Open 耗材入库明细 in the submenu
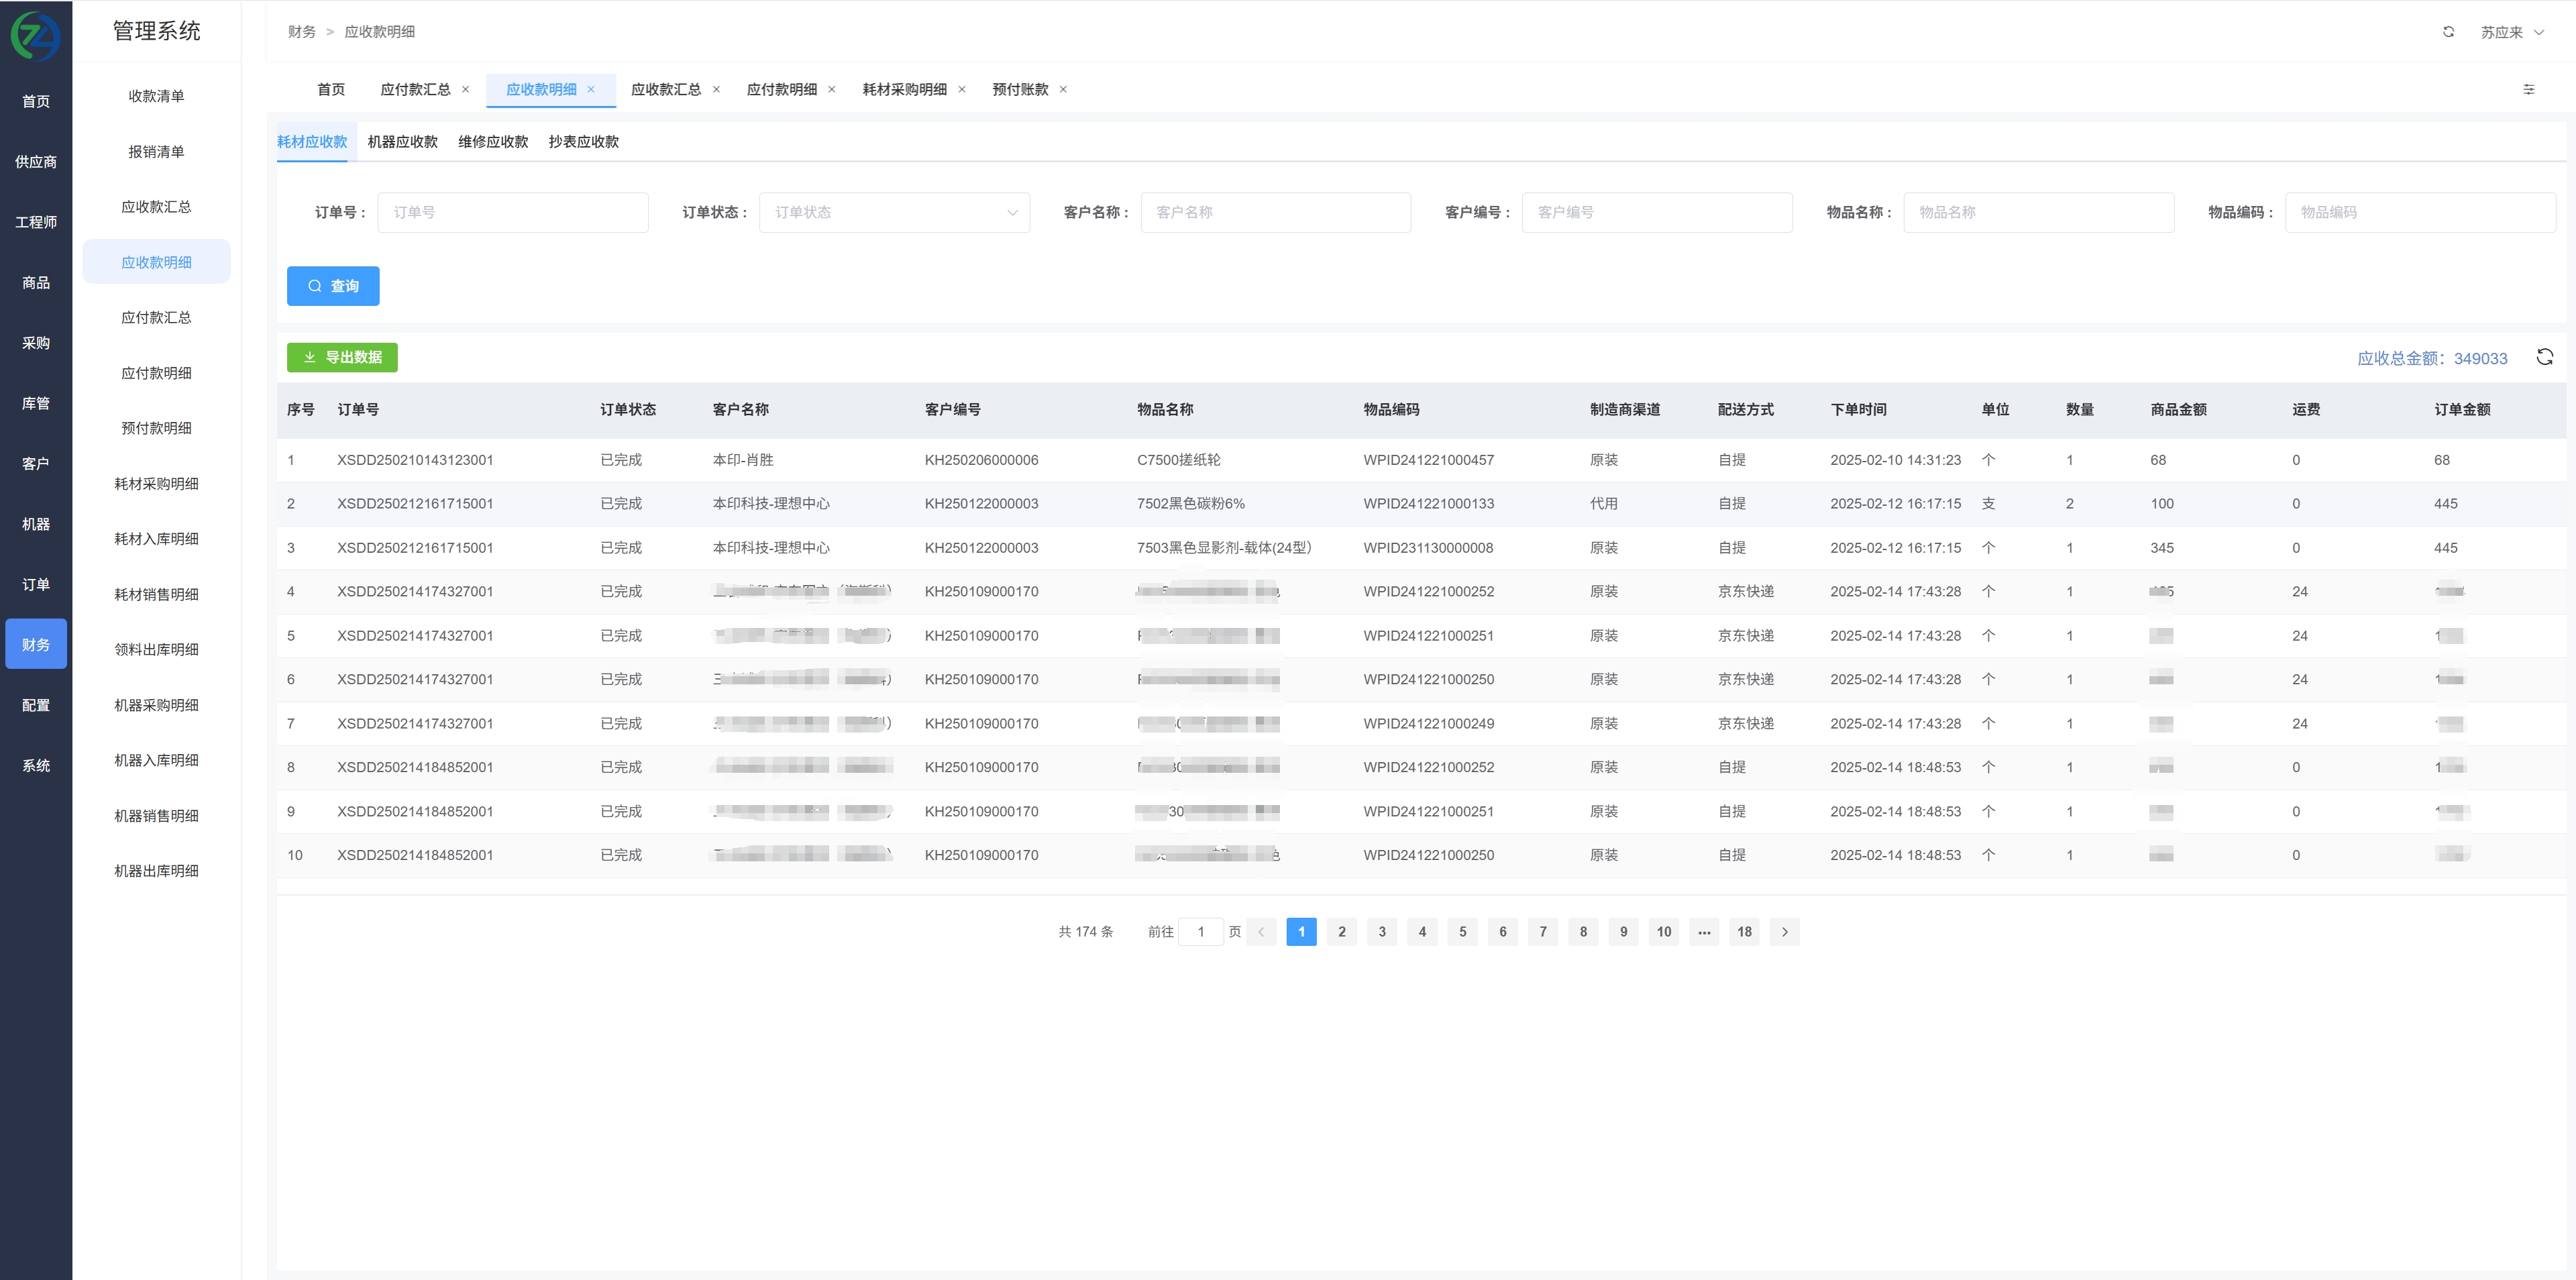This screenshot has width=2576, height=1280. [x=156, y=539]
